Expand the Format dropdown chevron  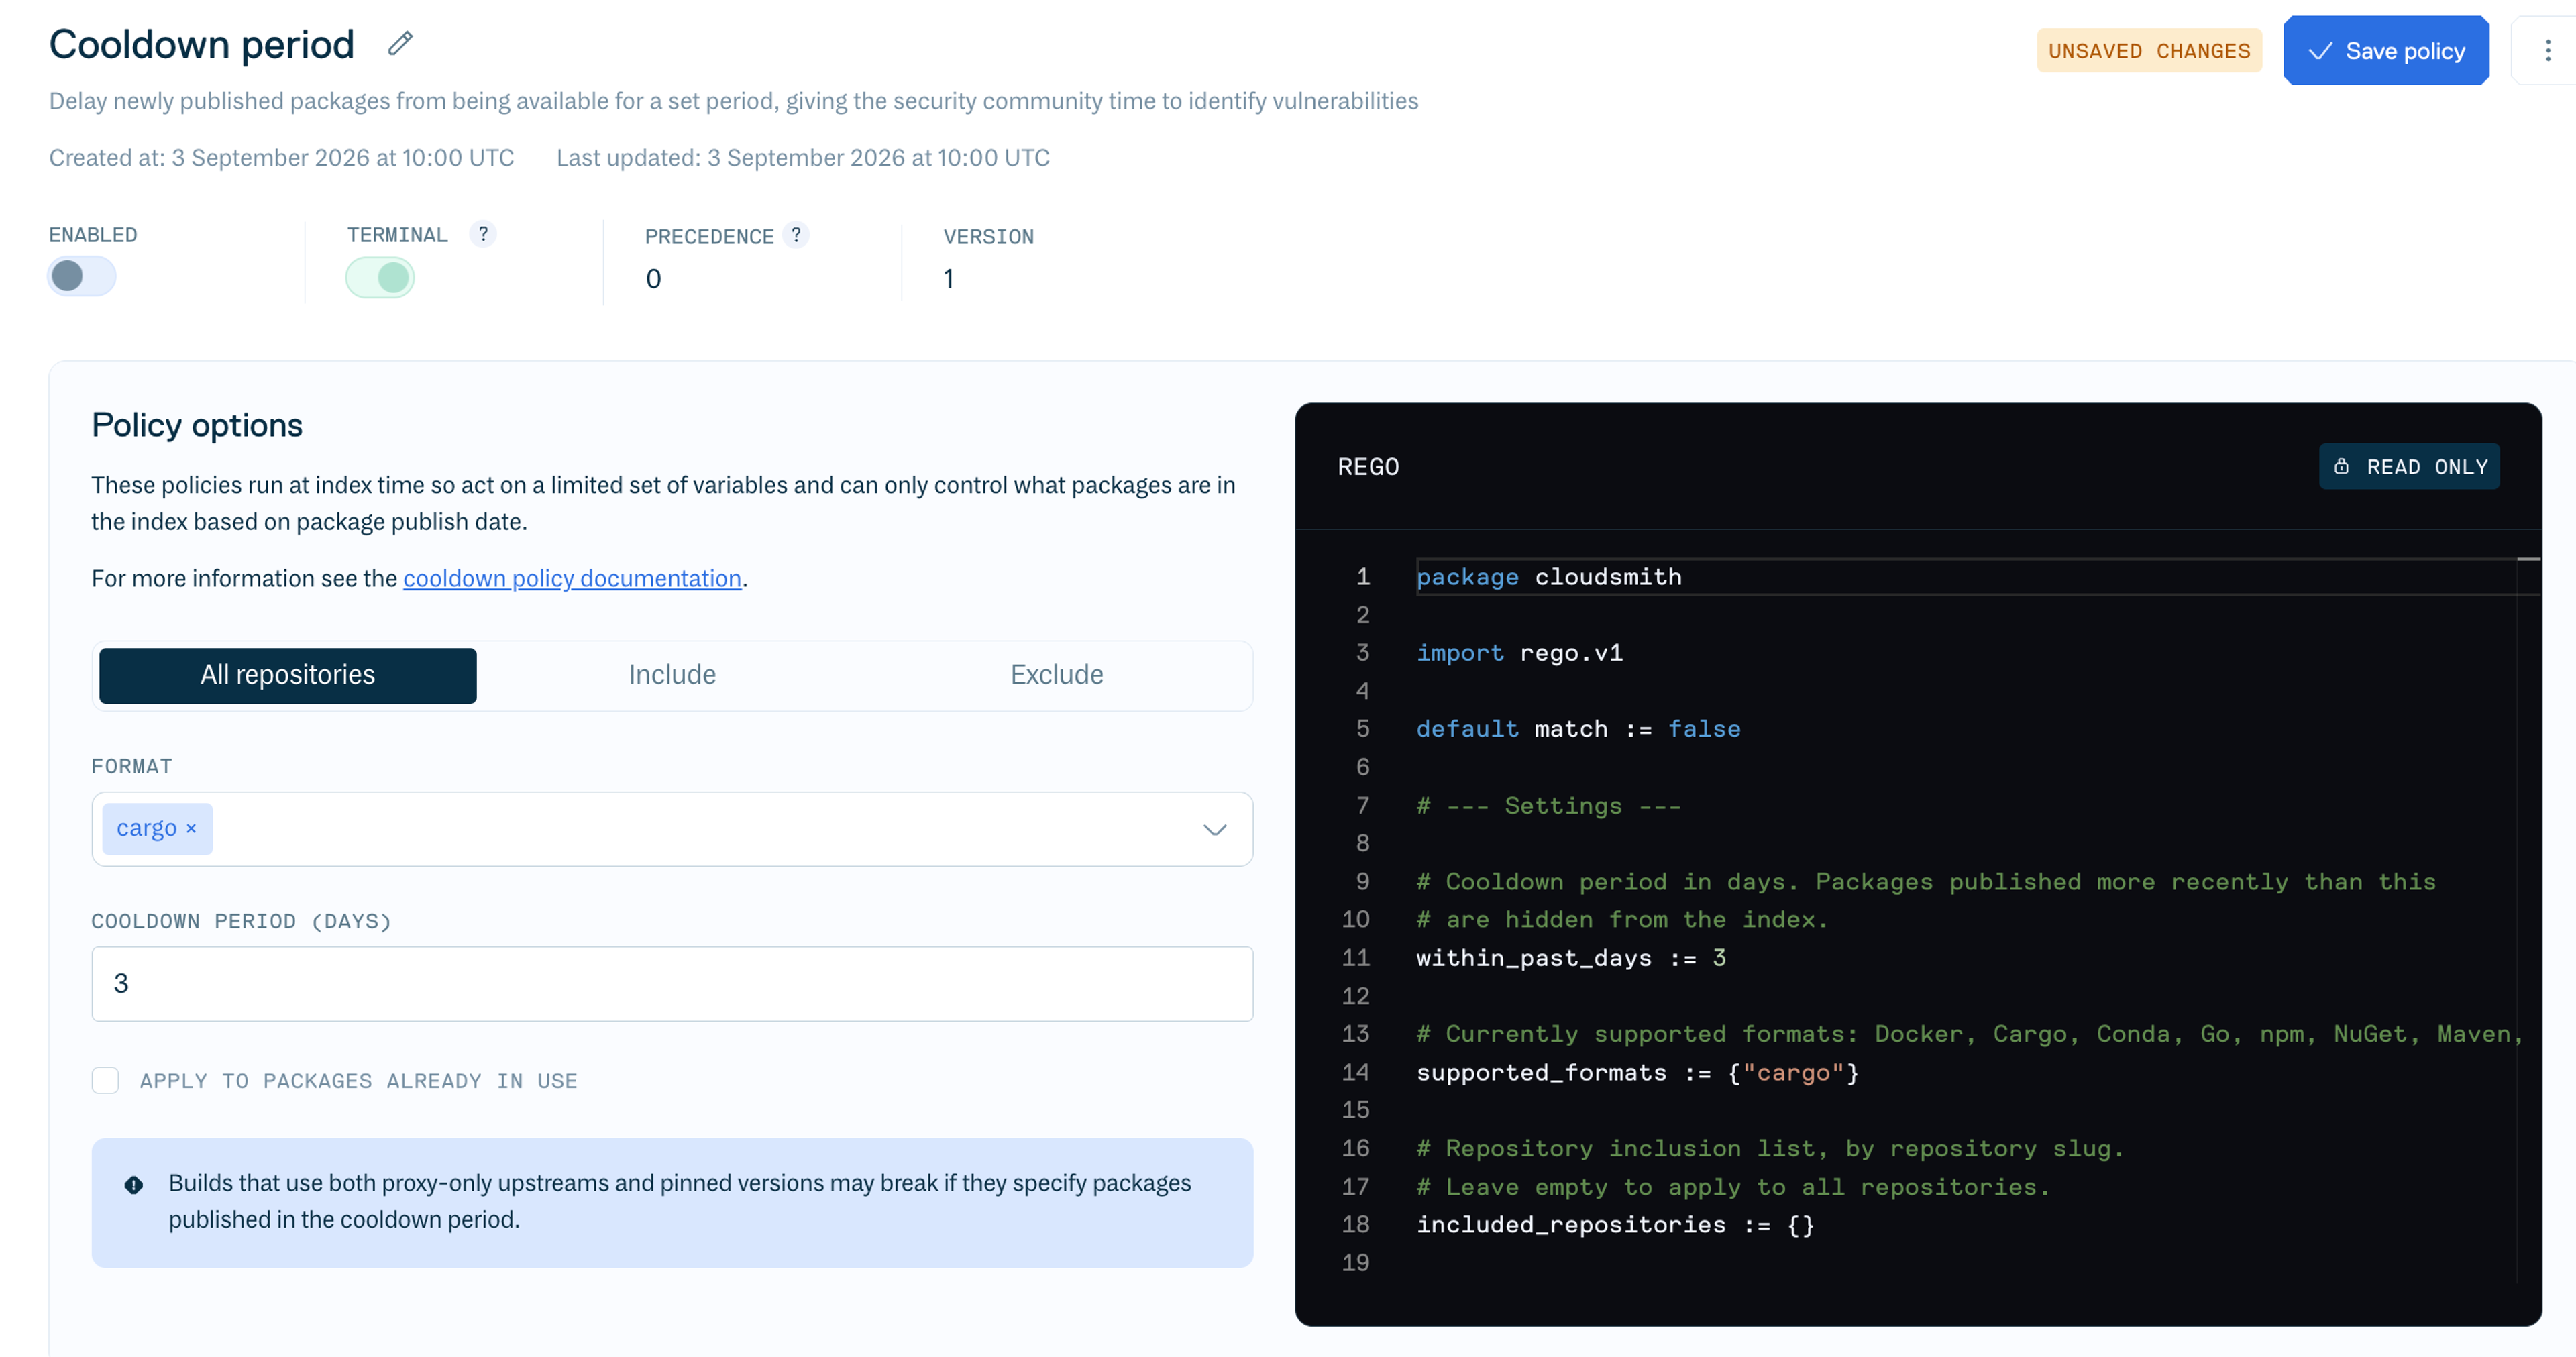click(1214, 829)
